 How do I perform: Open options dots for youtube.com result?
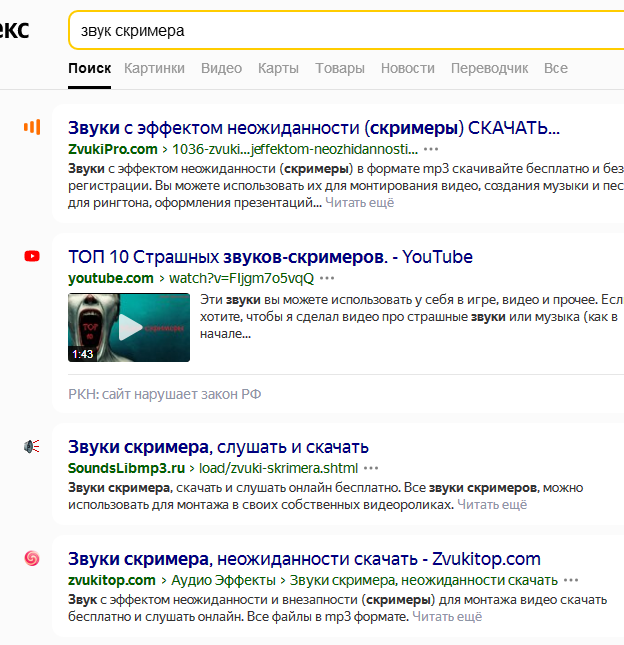tap(327, 278)
